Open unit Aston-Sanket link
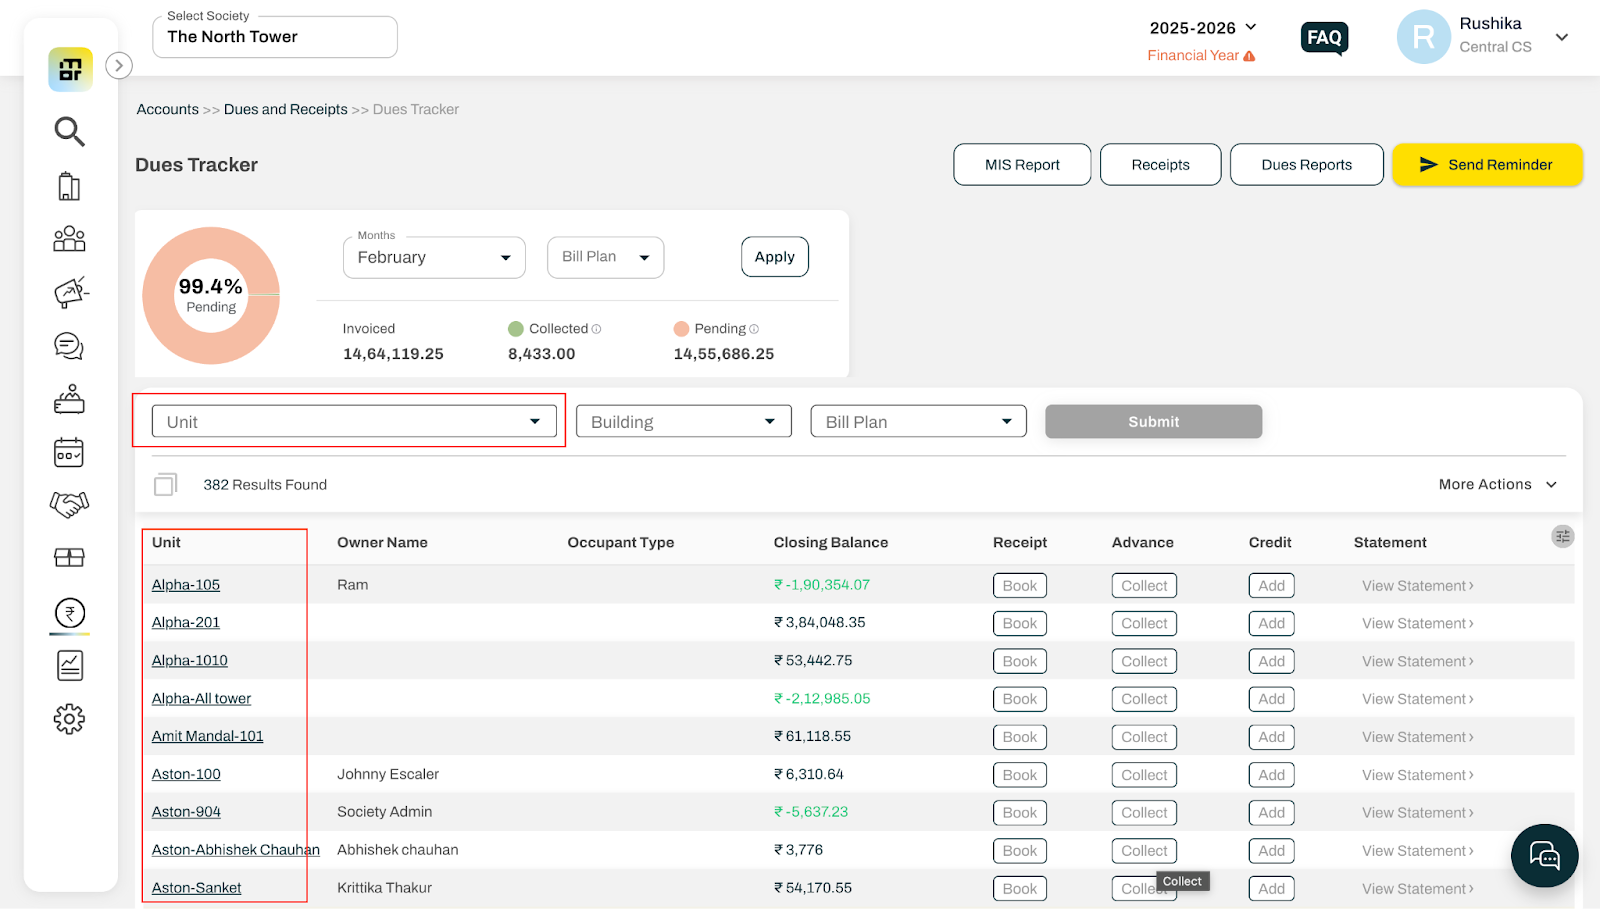 pyautogui.click(x=197, y=888)
